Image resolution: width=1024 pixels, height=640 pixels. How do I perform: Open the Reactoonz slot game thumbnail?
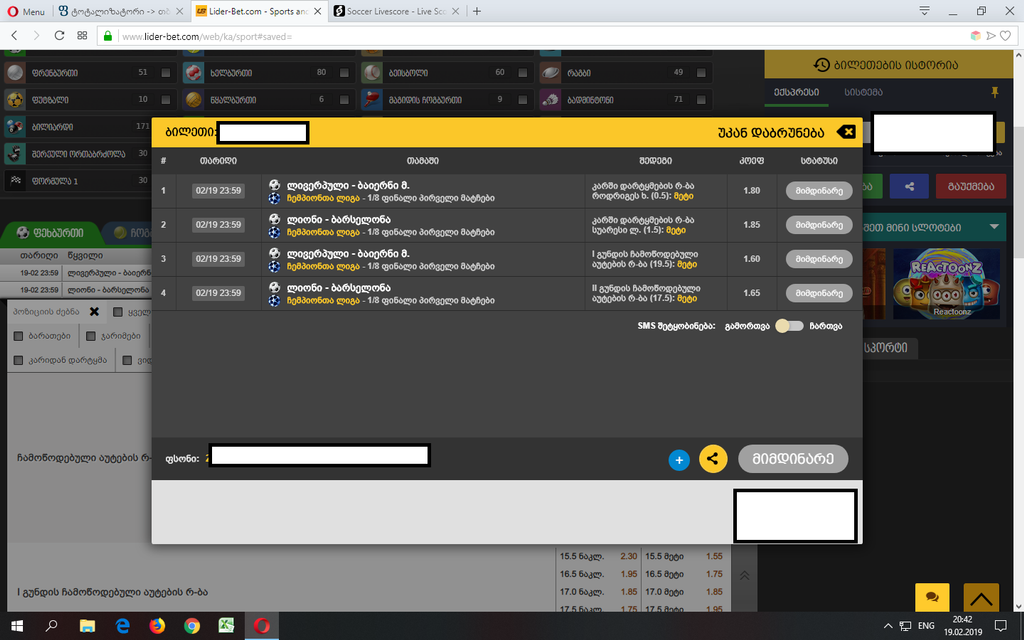point(946,284)
